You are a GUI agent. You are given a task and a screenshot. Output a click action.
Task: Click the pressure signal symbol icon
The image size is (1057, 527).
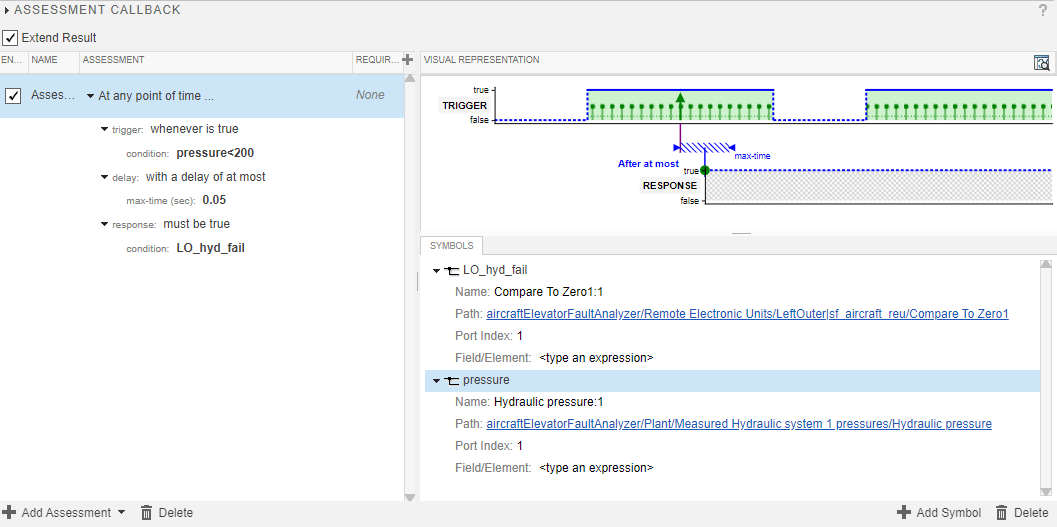(452, 380)
